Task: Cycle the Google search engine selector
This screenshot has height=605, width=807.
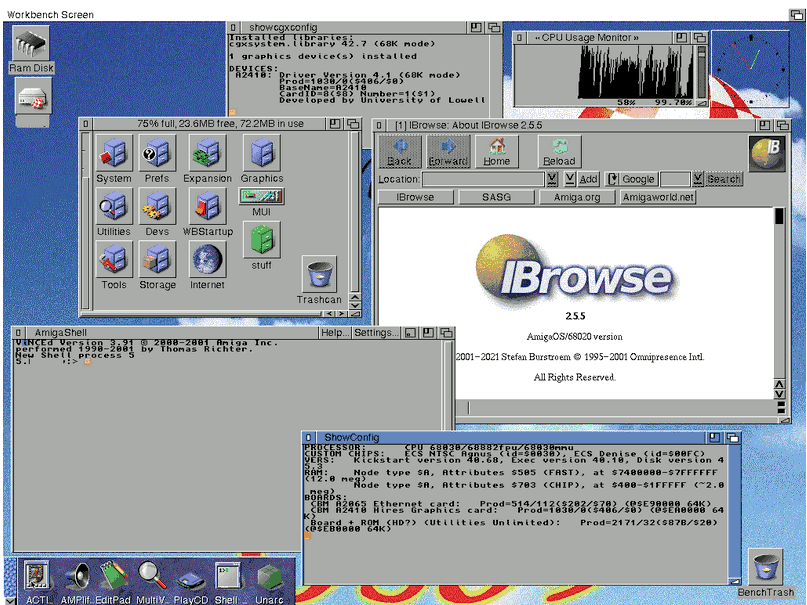Action: coord(613,179)
